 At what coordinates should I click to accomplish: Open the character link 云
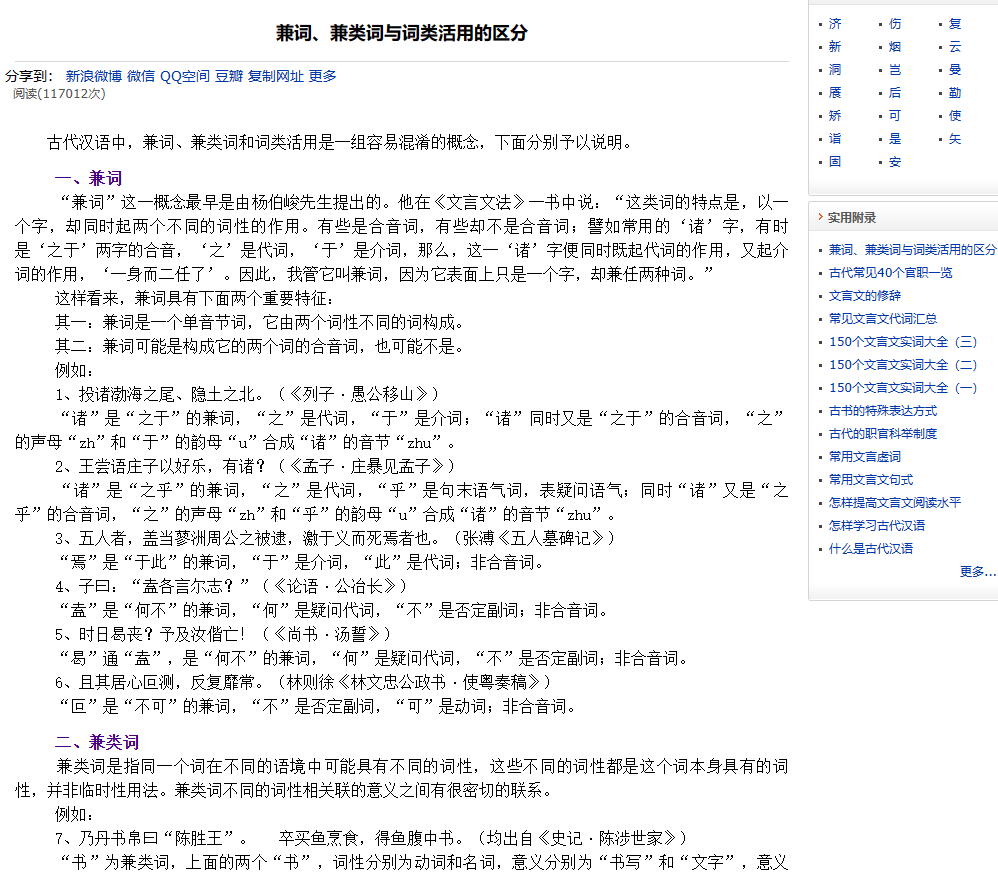955,47
